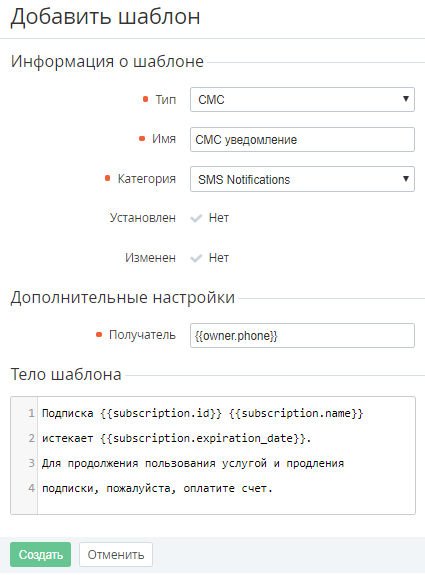
Task: Open the Тип dropdown showing СМС
Action: pyautogui.click(x=302, y=99)
